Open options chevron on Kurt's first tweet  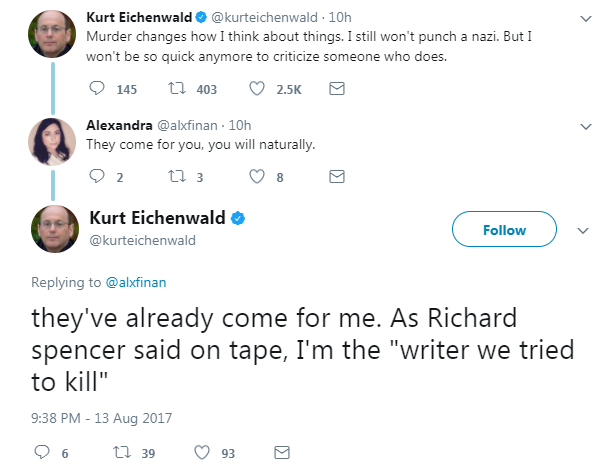pyautogui.click(x=586, y=19)
